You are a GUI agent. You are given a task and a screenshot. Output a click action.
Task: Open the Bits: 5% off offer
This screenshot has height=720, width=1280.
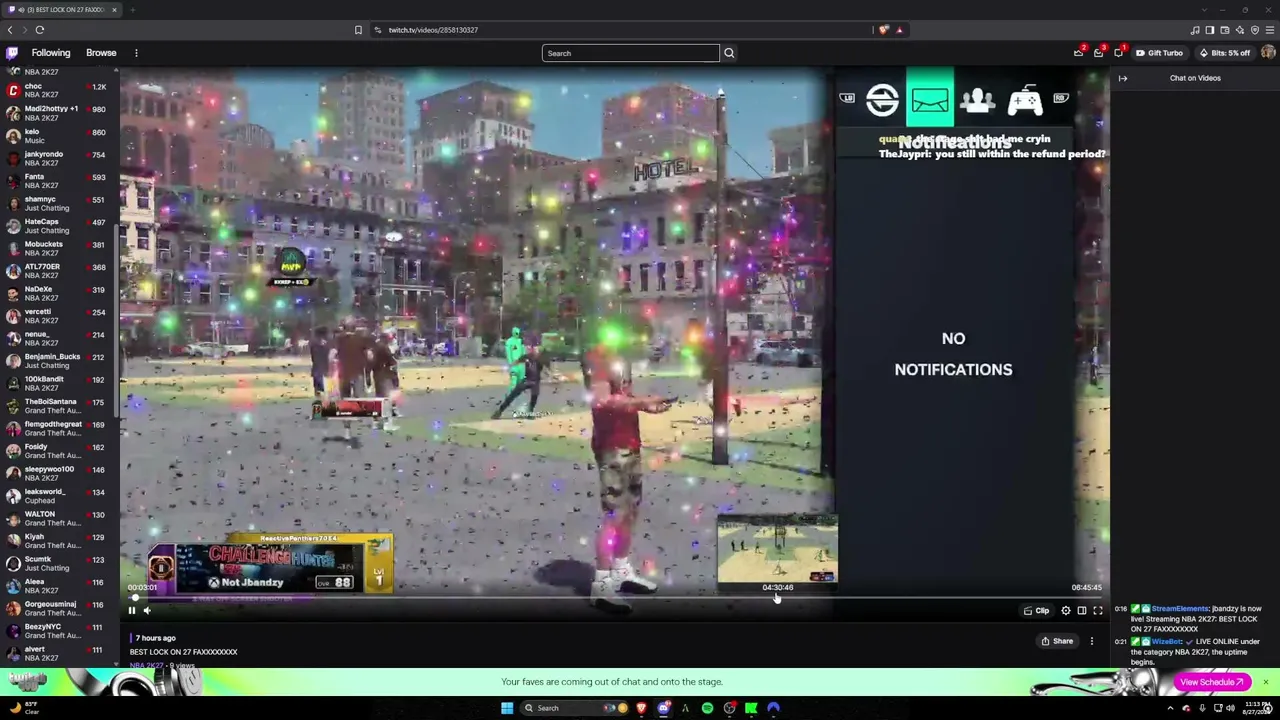(x=1225, y=53)
